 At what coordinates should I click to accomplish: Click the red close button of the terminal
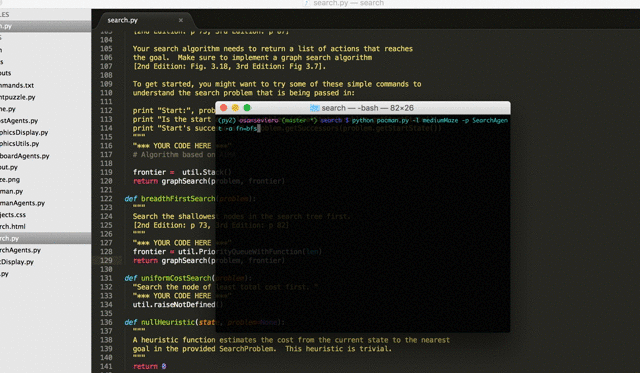tap(223, 108)
